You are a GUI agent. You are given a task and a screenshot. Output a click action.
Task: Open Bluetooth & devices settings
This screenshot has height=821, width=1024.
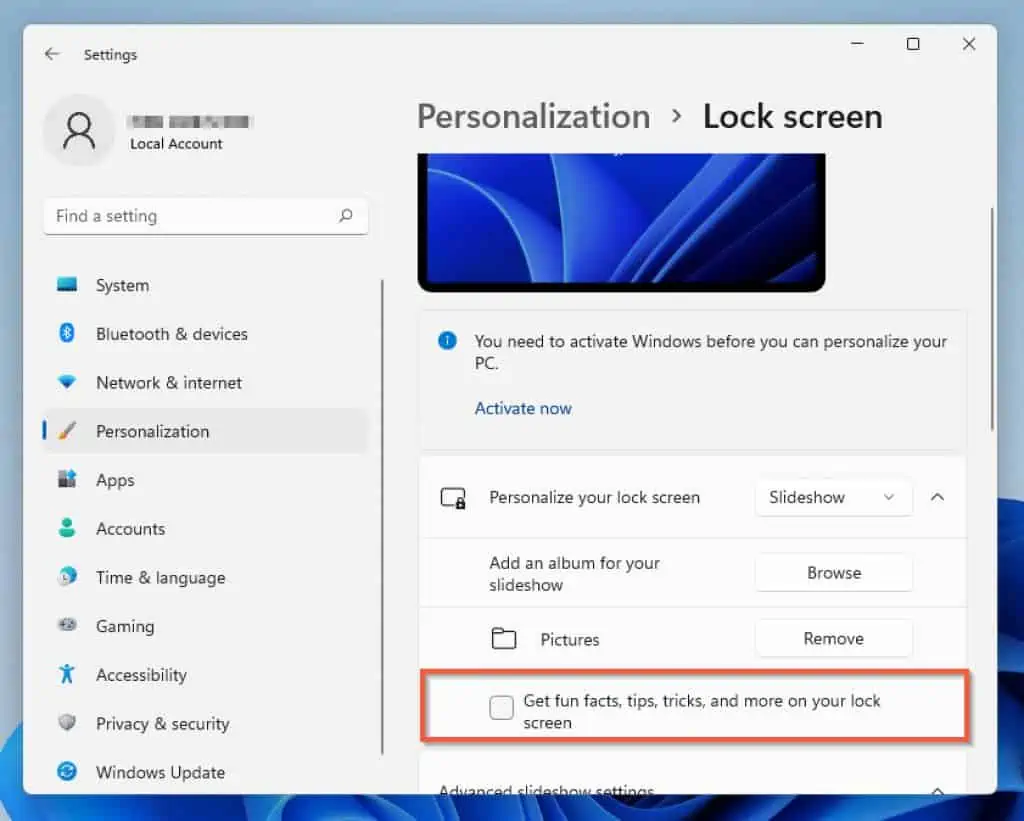pyautogui.click(x=66, y=334)
